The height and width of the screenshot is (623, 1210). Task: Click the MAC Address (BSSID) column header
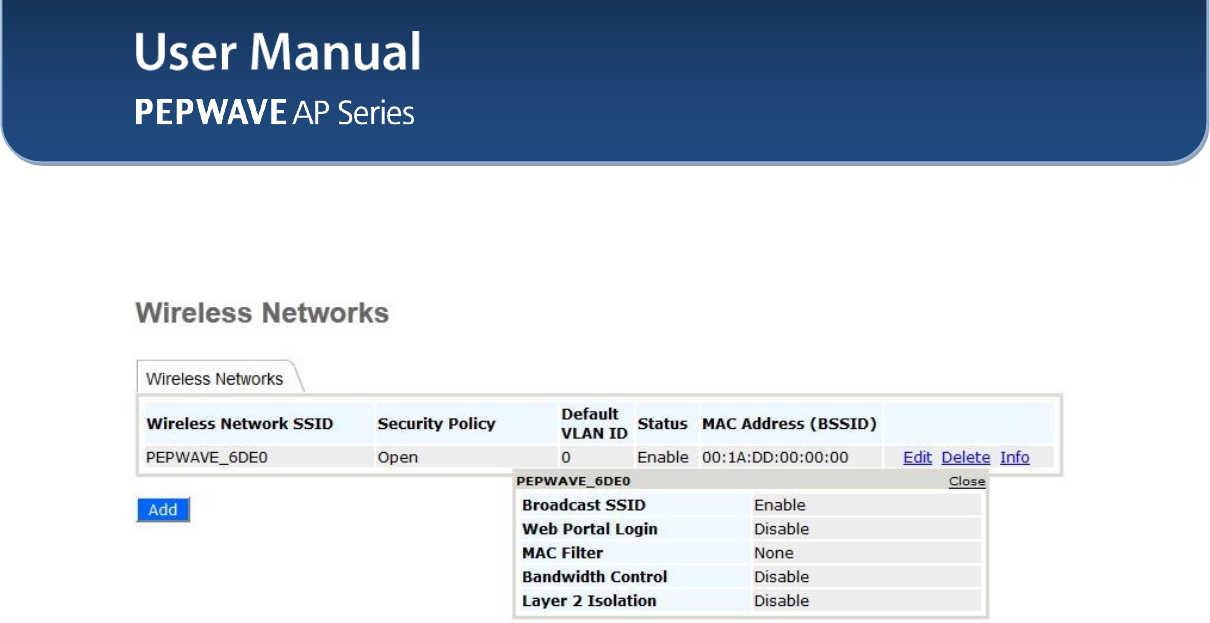click(x=789, y=424)
